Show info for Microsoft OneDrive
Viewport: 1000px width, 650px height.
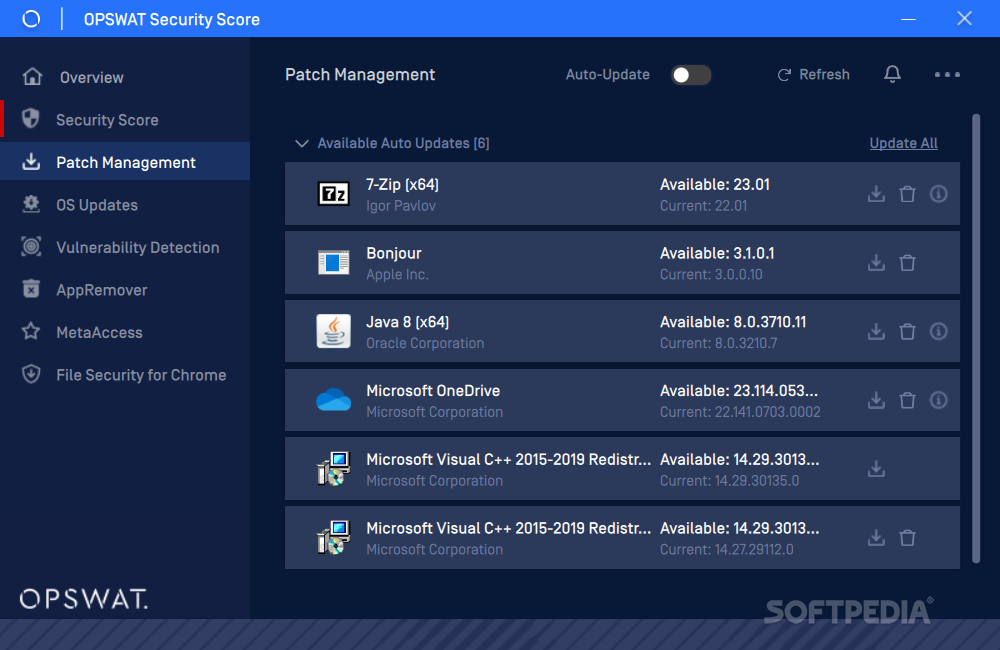click(x=938, y=400)
